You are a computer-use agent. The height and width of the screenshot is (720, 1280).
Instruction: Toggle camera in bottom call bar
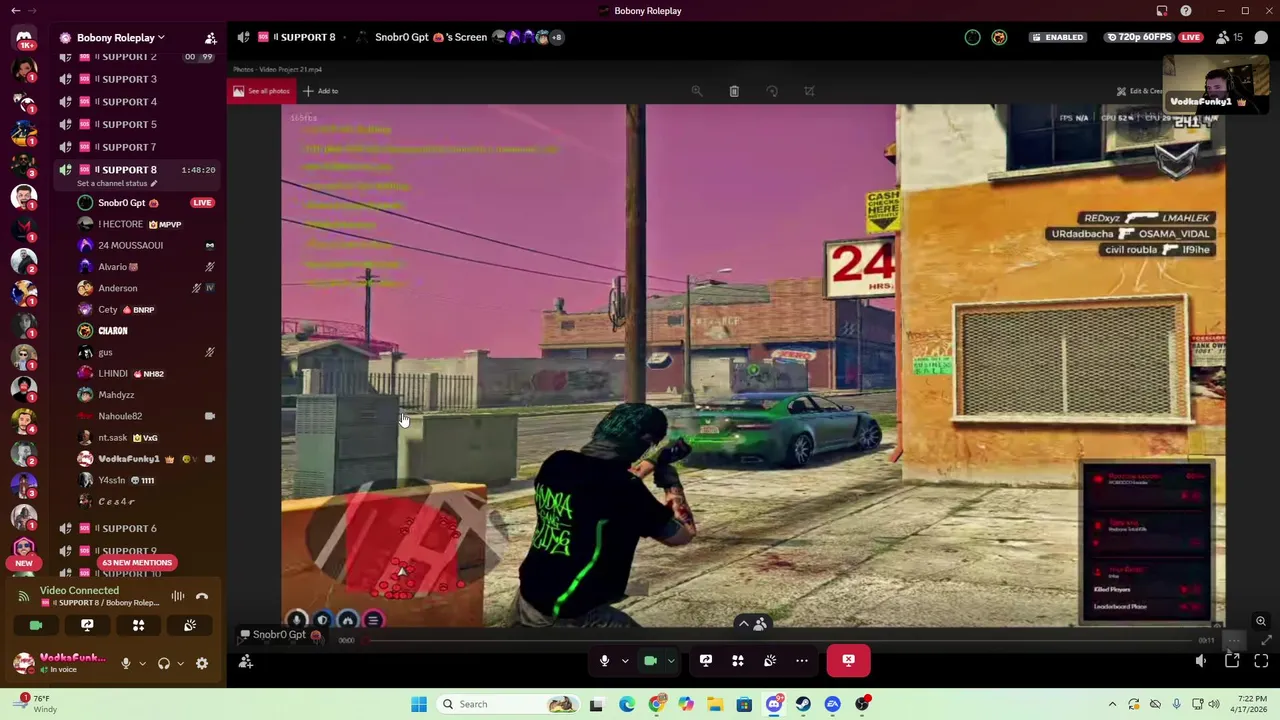click(x=650, y=660)
